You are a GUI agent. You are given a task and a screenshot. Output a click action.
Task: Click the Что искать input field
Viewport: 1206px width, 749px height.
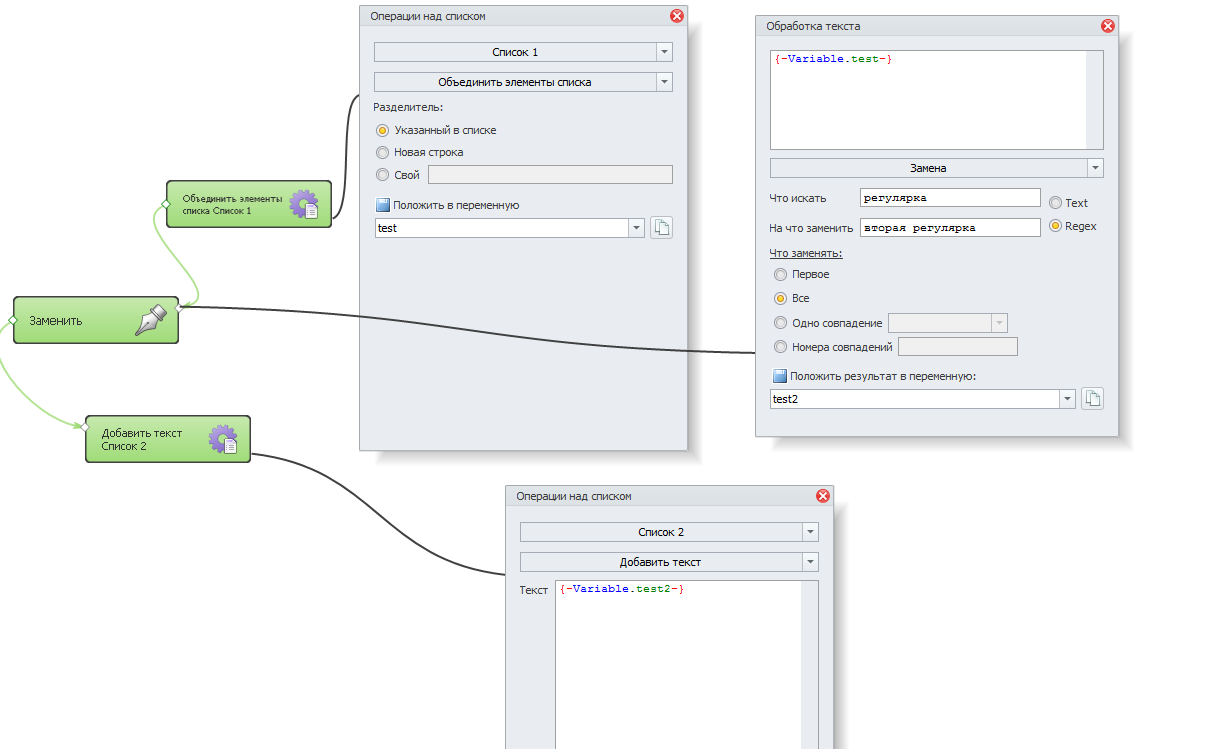point(950,198)
